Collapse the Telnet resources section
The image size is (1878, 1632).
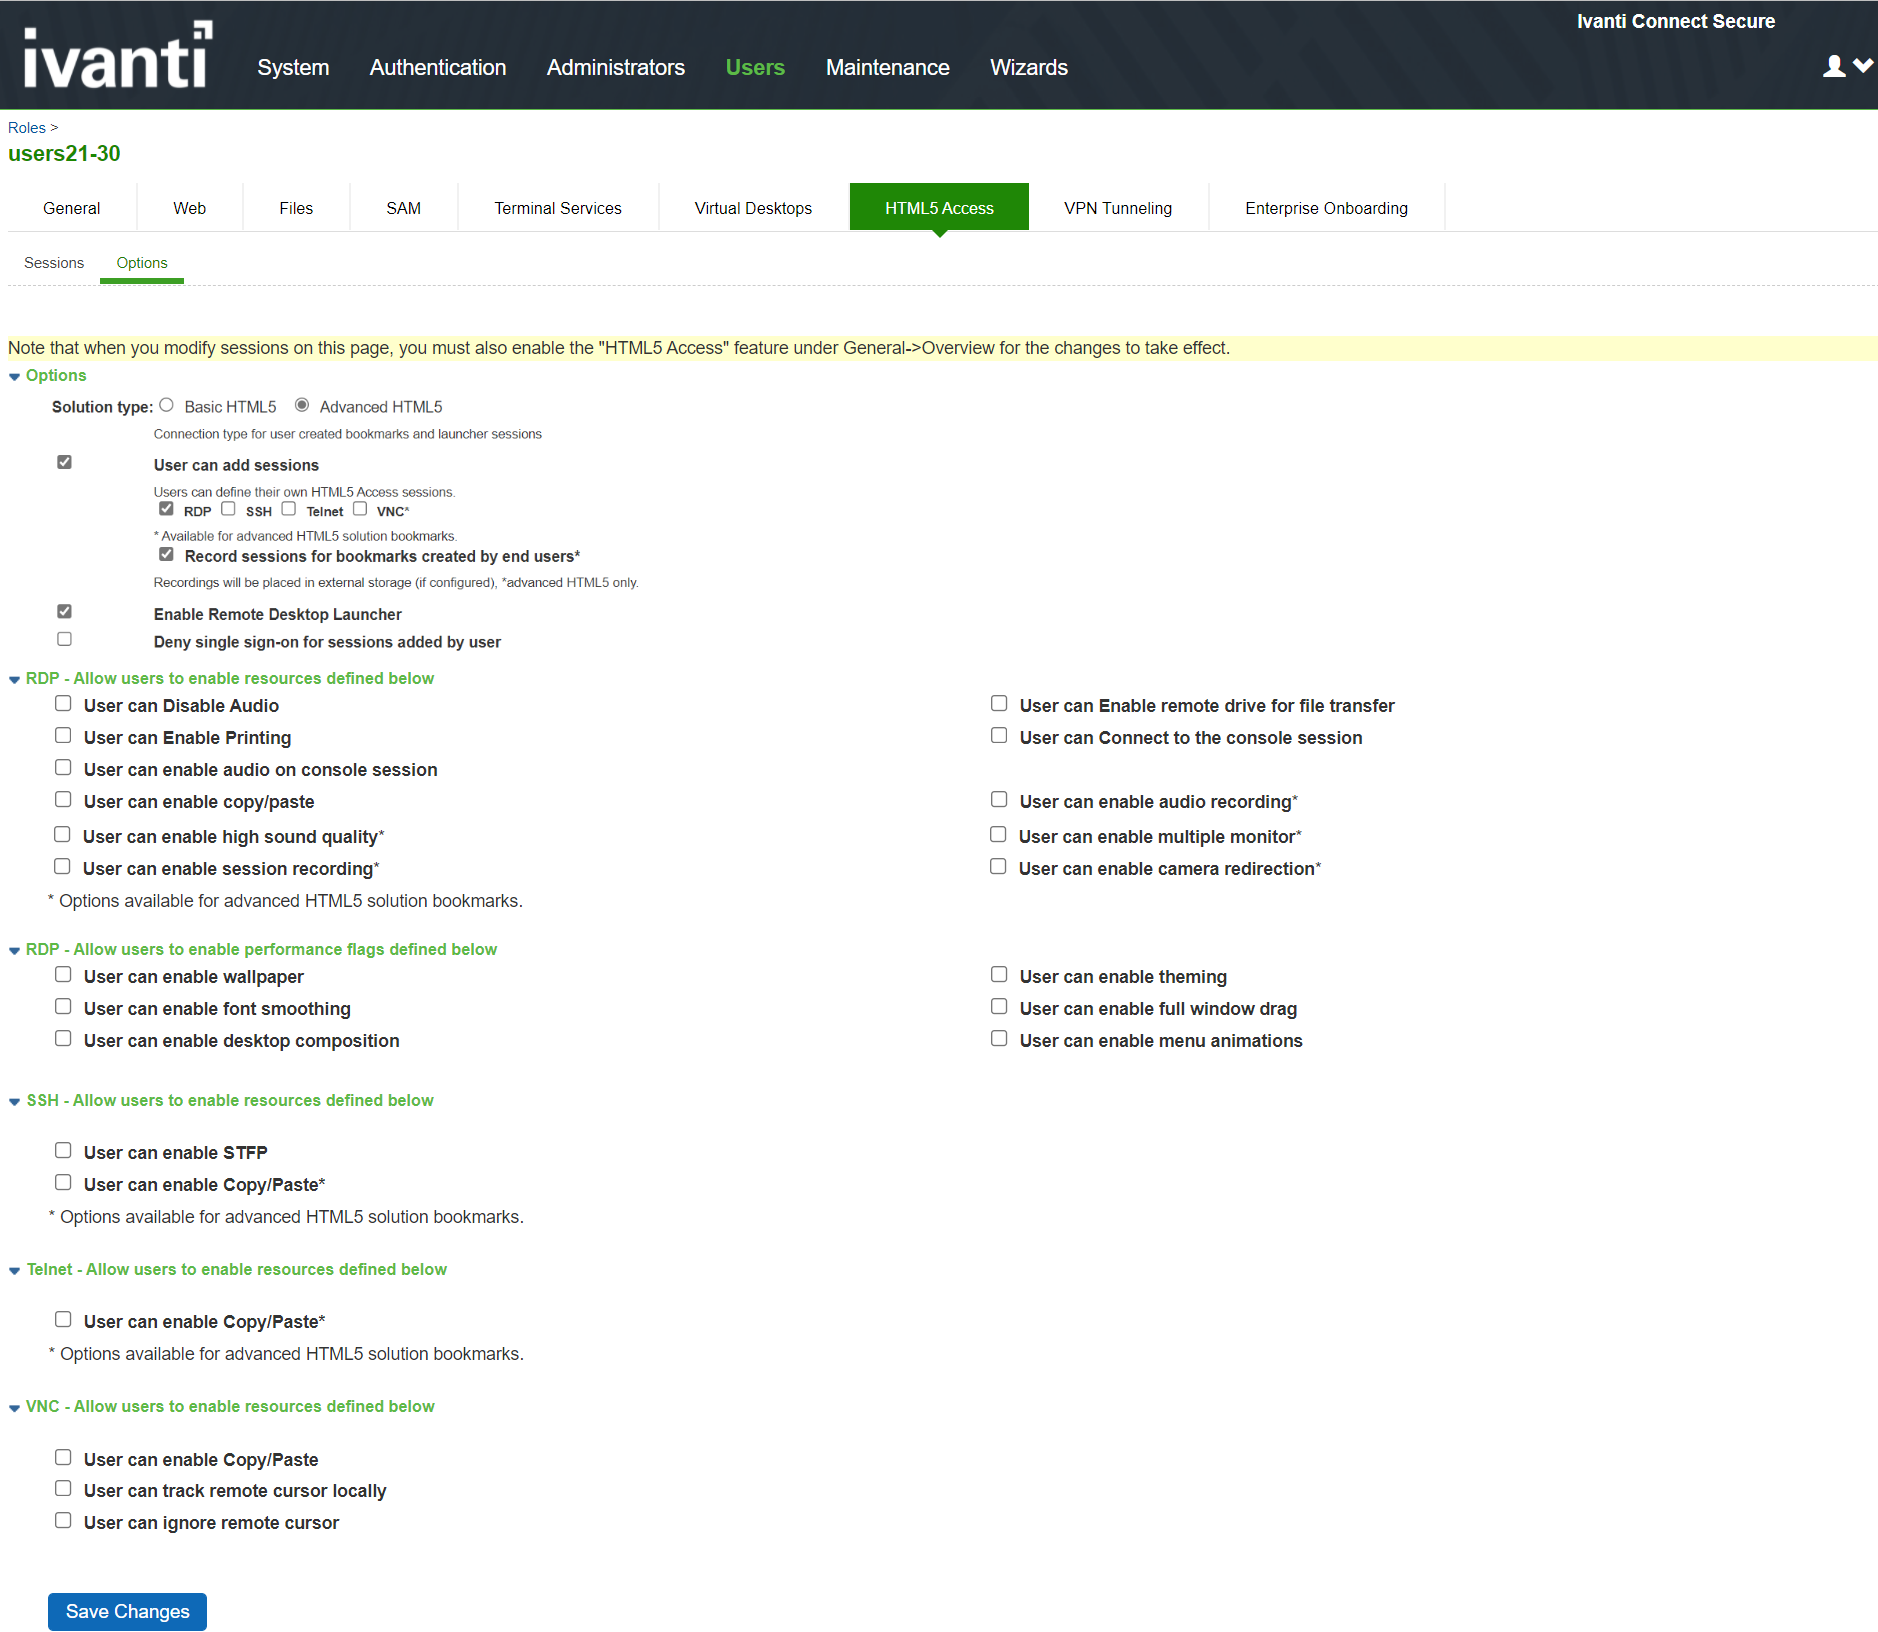point(15,1271)
